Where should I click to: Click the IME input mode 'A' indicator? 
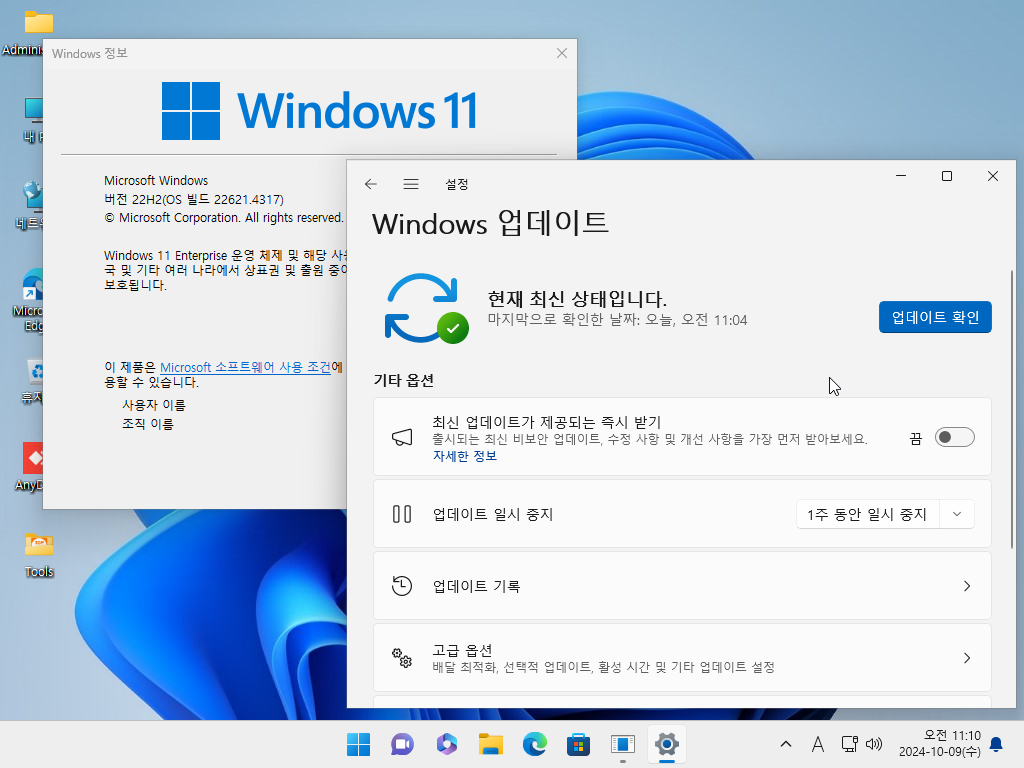[x=818, y=744]
